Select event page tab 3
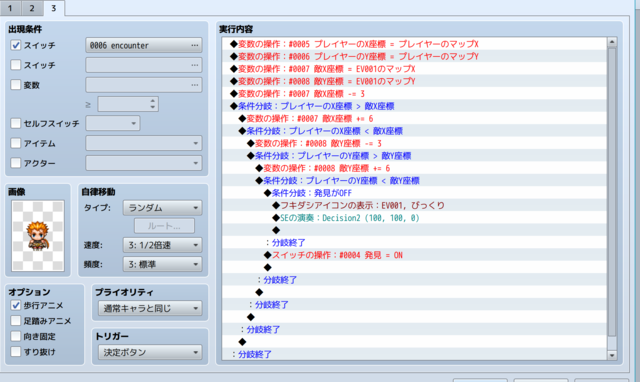This screenshot has width=640, height=382. point(53,8)
